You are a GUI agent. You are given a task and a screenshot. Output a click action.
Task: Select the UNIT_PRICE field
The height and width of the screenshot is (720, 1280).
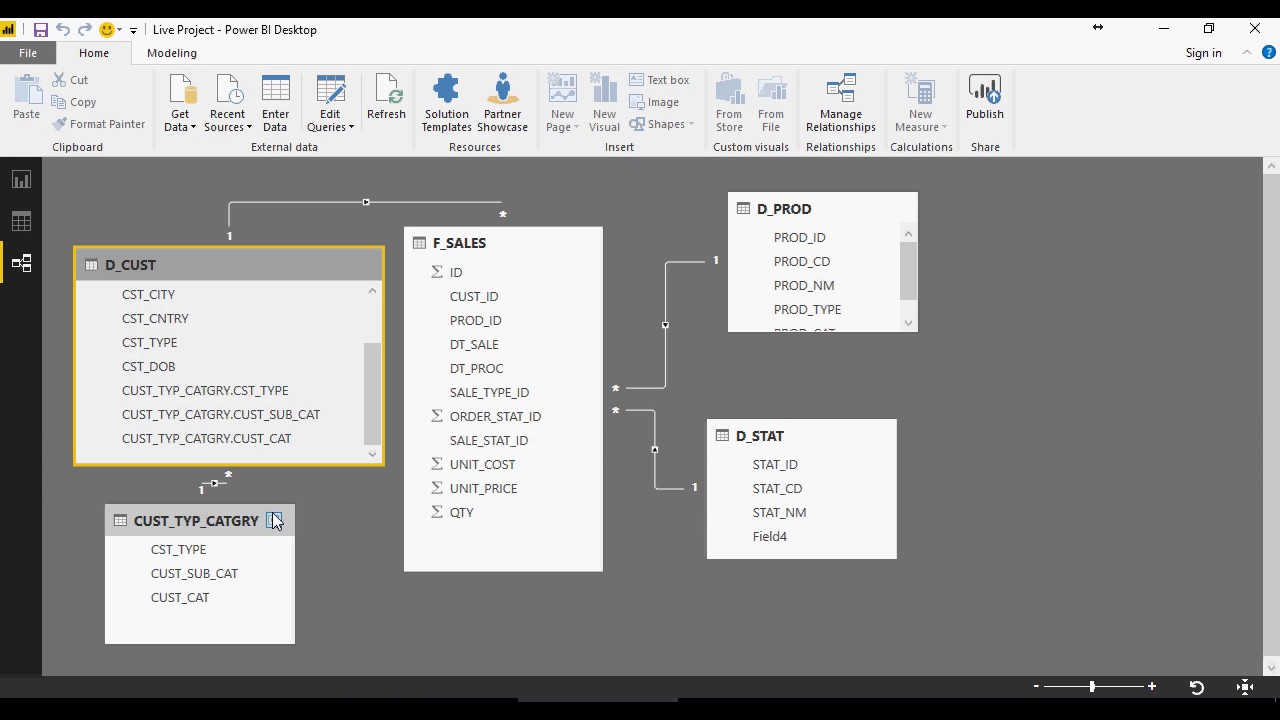tap(483, 488)
